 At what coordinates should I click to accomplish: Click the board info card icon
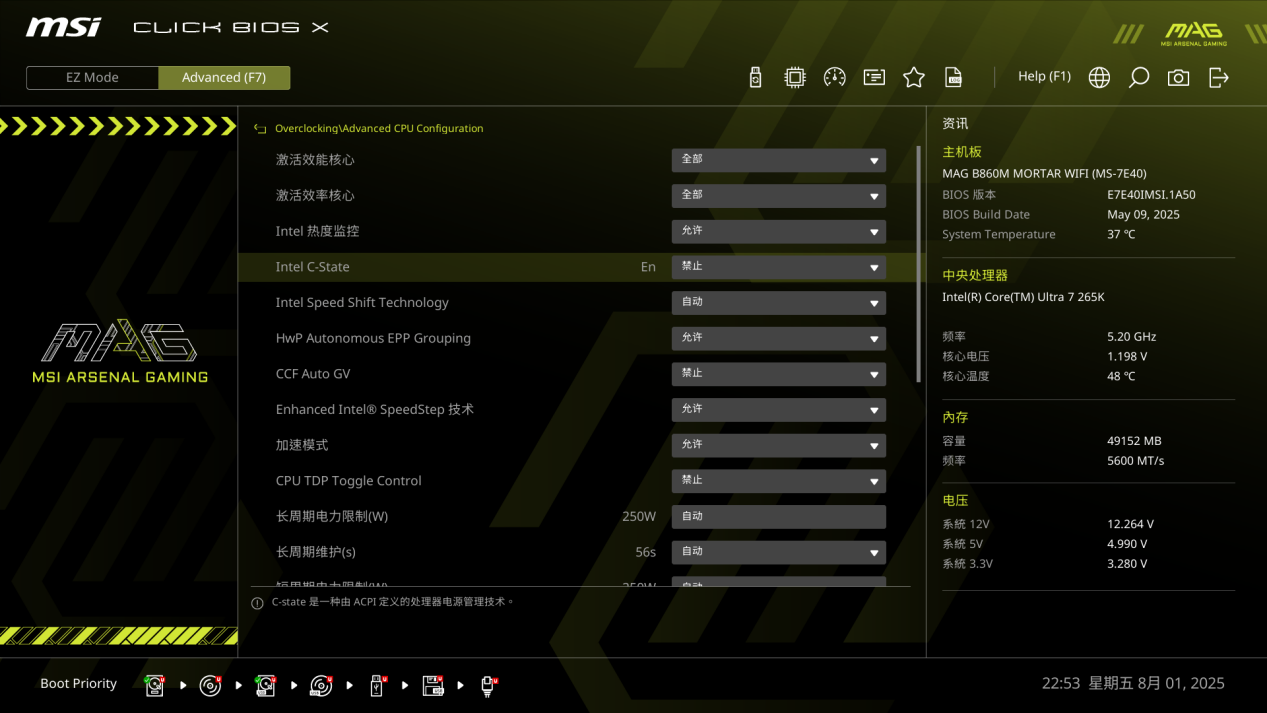[874, 77]
